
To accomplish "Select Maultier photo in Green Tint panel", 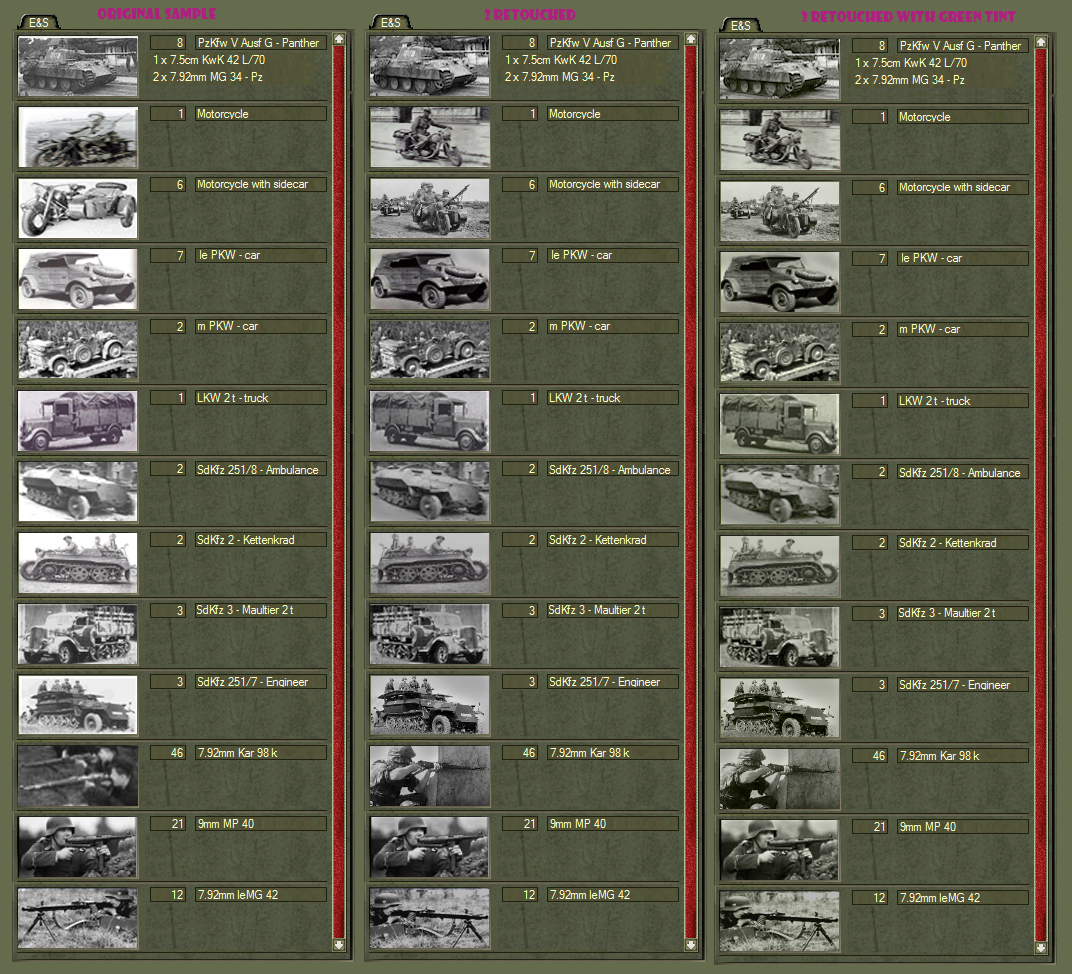I will click(780, 638).
